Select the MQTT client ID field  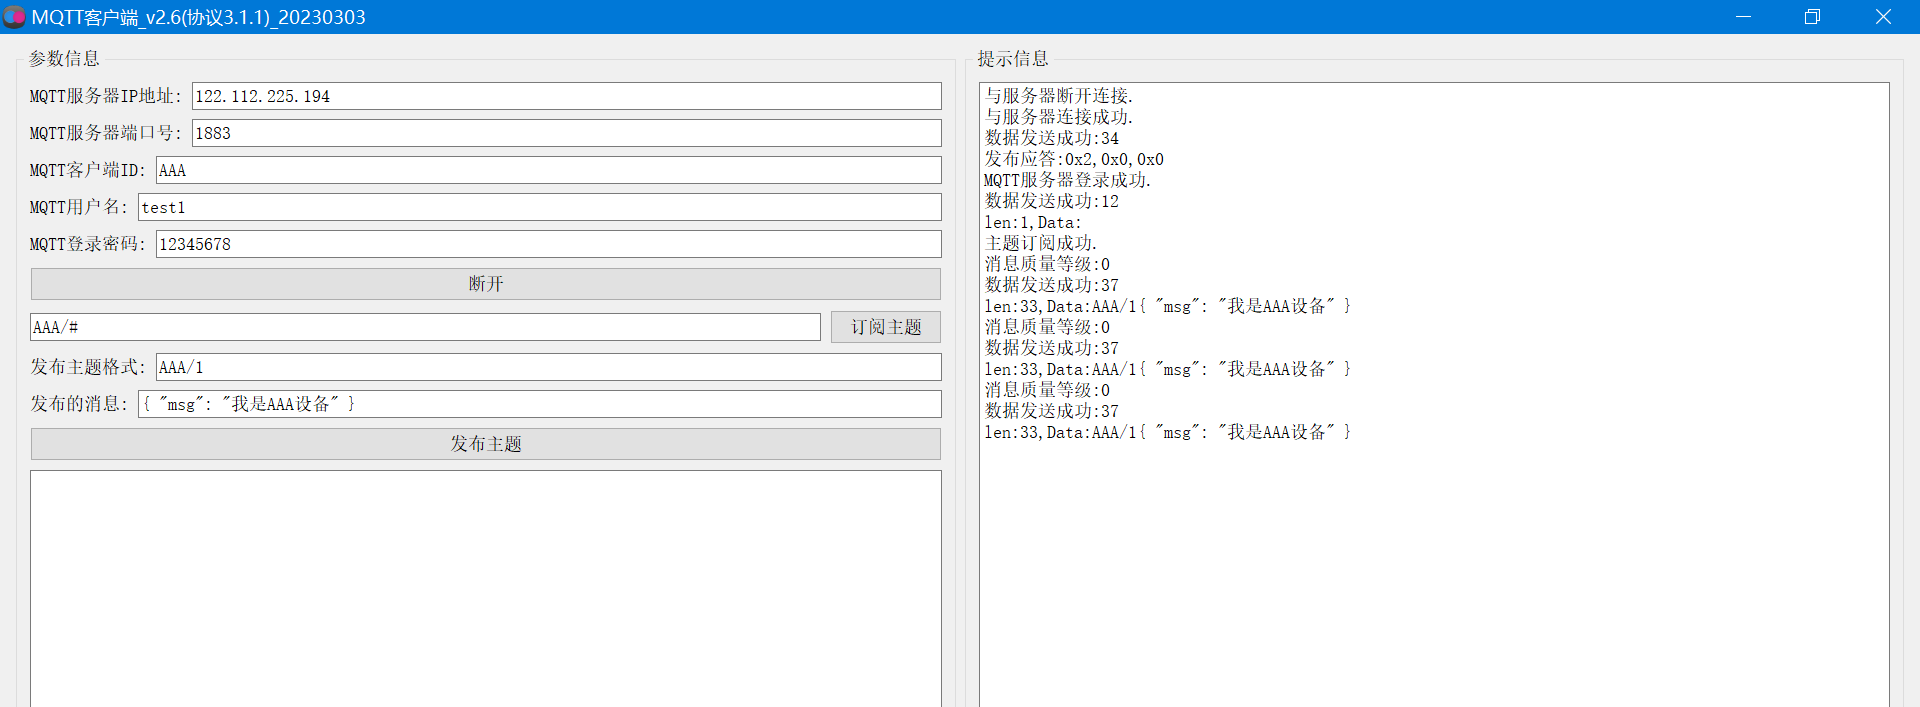click(548, 170)
